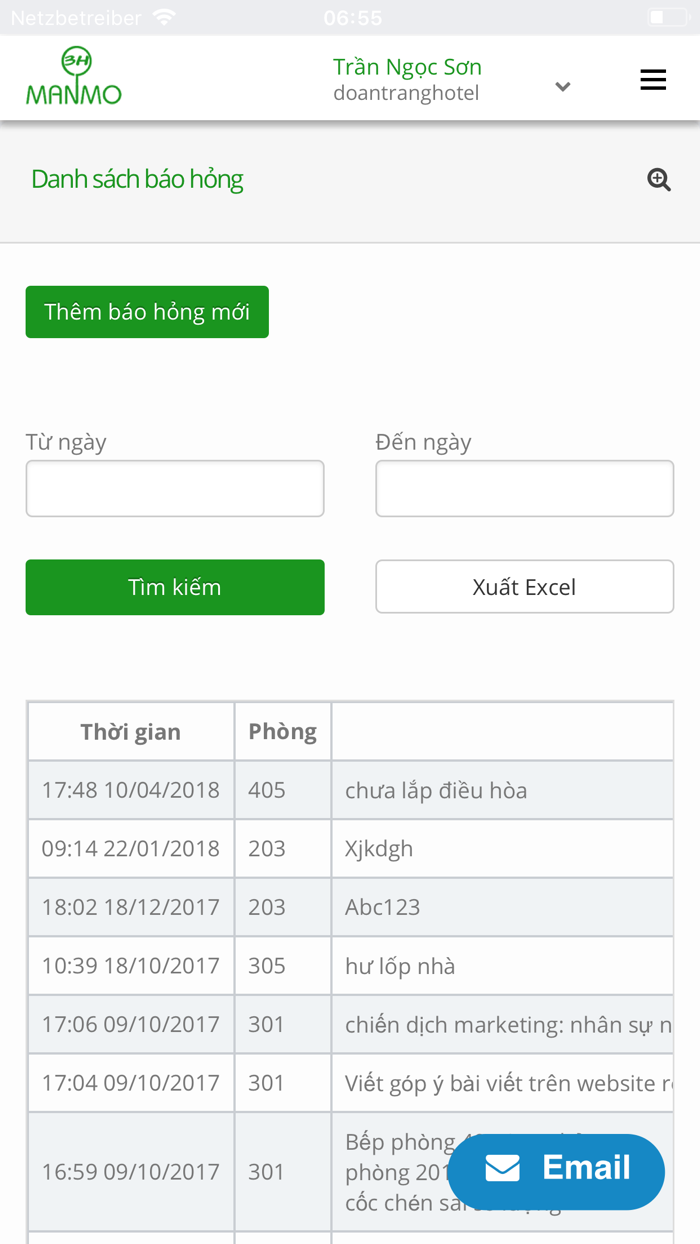
Task: Select the 'Danh sách báo hỏng' heading
Action: [136, 179]
